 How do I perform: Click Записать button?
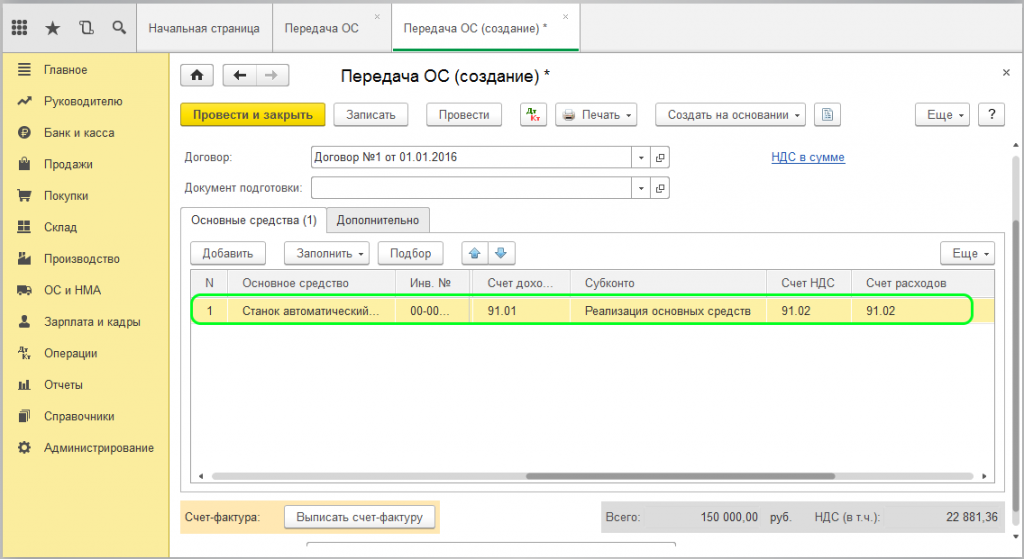click(371, 115)
